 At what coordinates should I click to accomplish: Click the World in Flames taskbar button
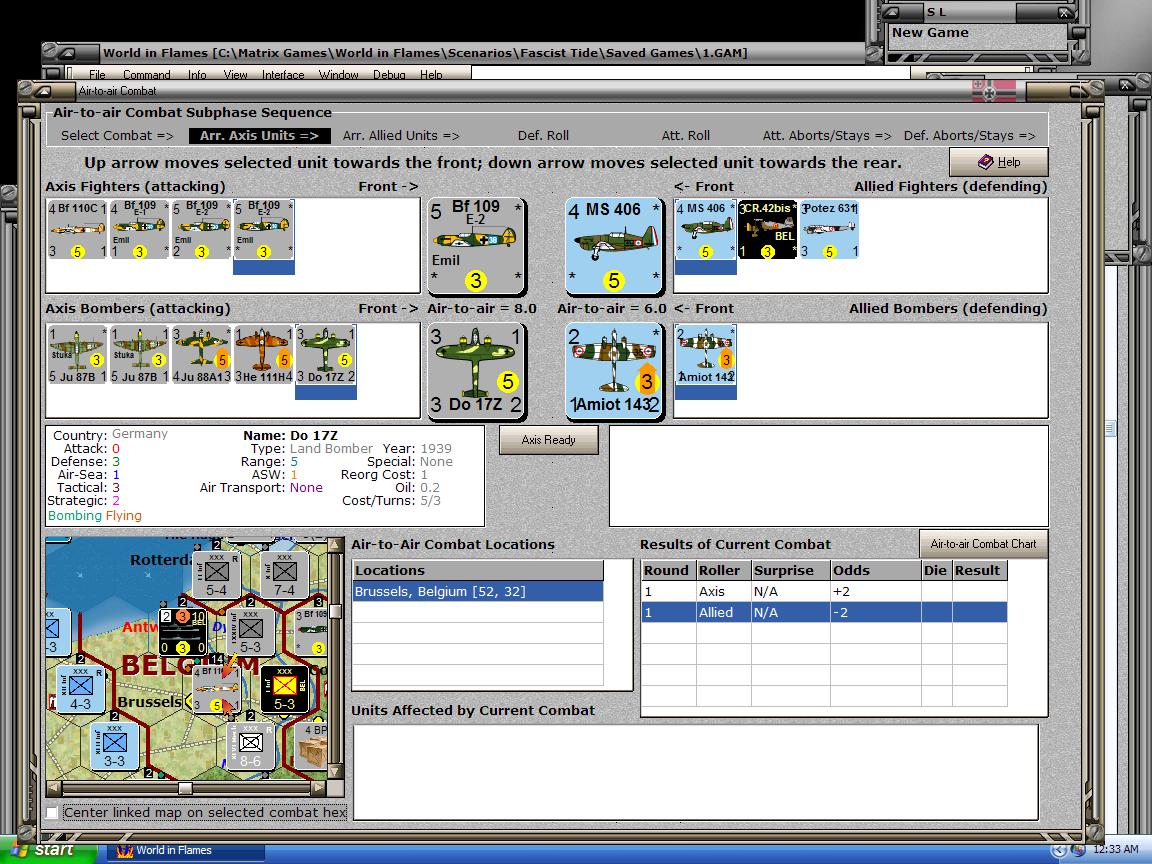click(x=187, y=850)
